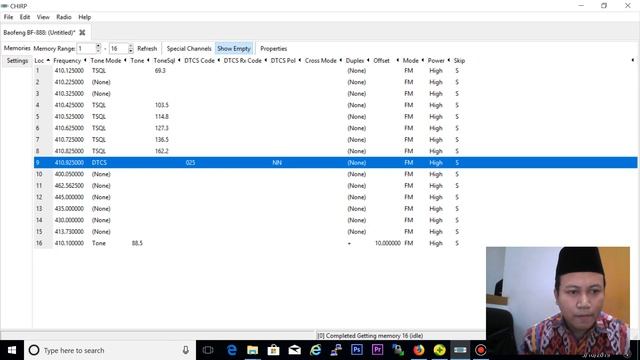Select ToneSql value 103.5 in row 4

point(162,105)
